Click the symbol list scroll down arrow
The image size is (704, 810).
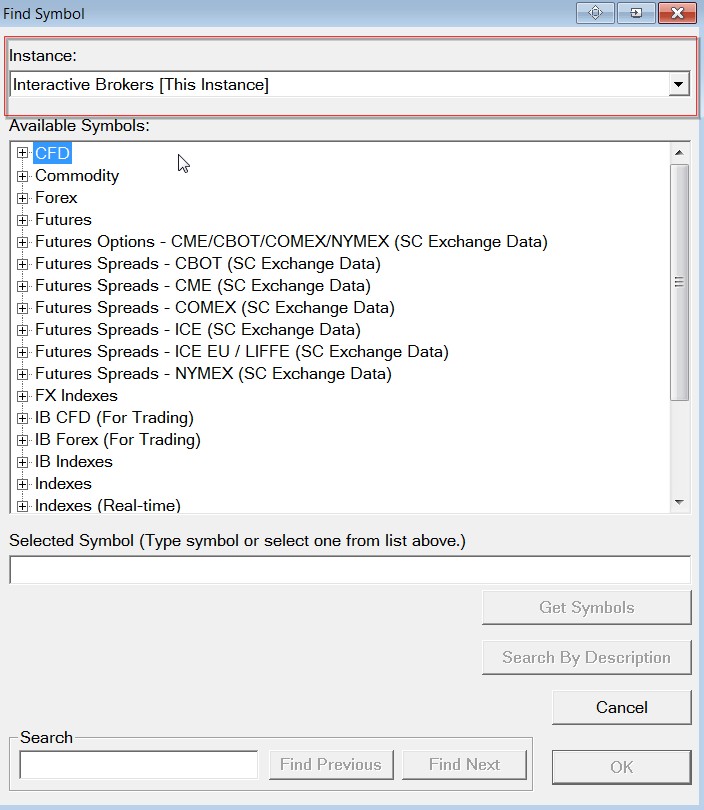click(x=679, y=502)
